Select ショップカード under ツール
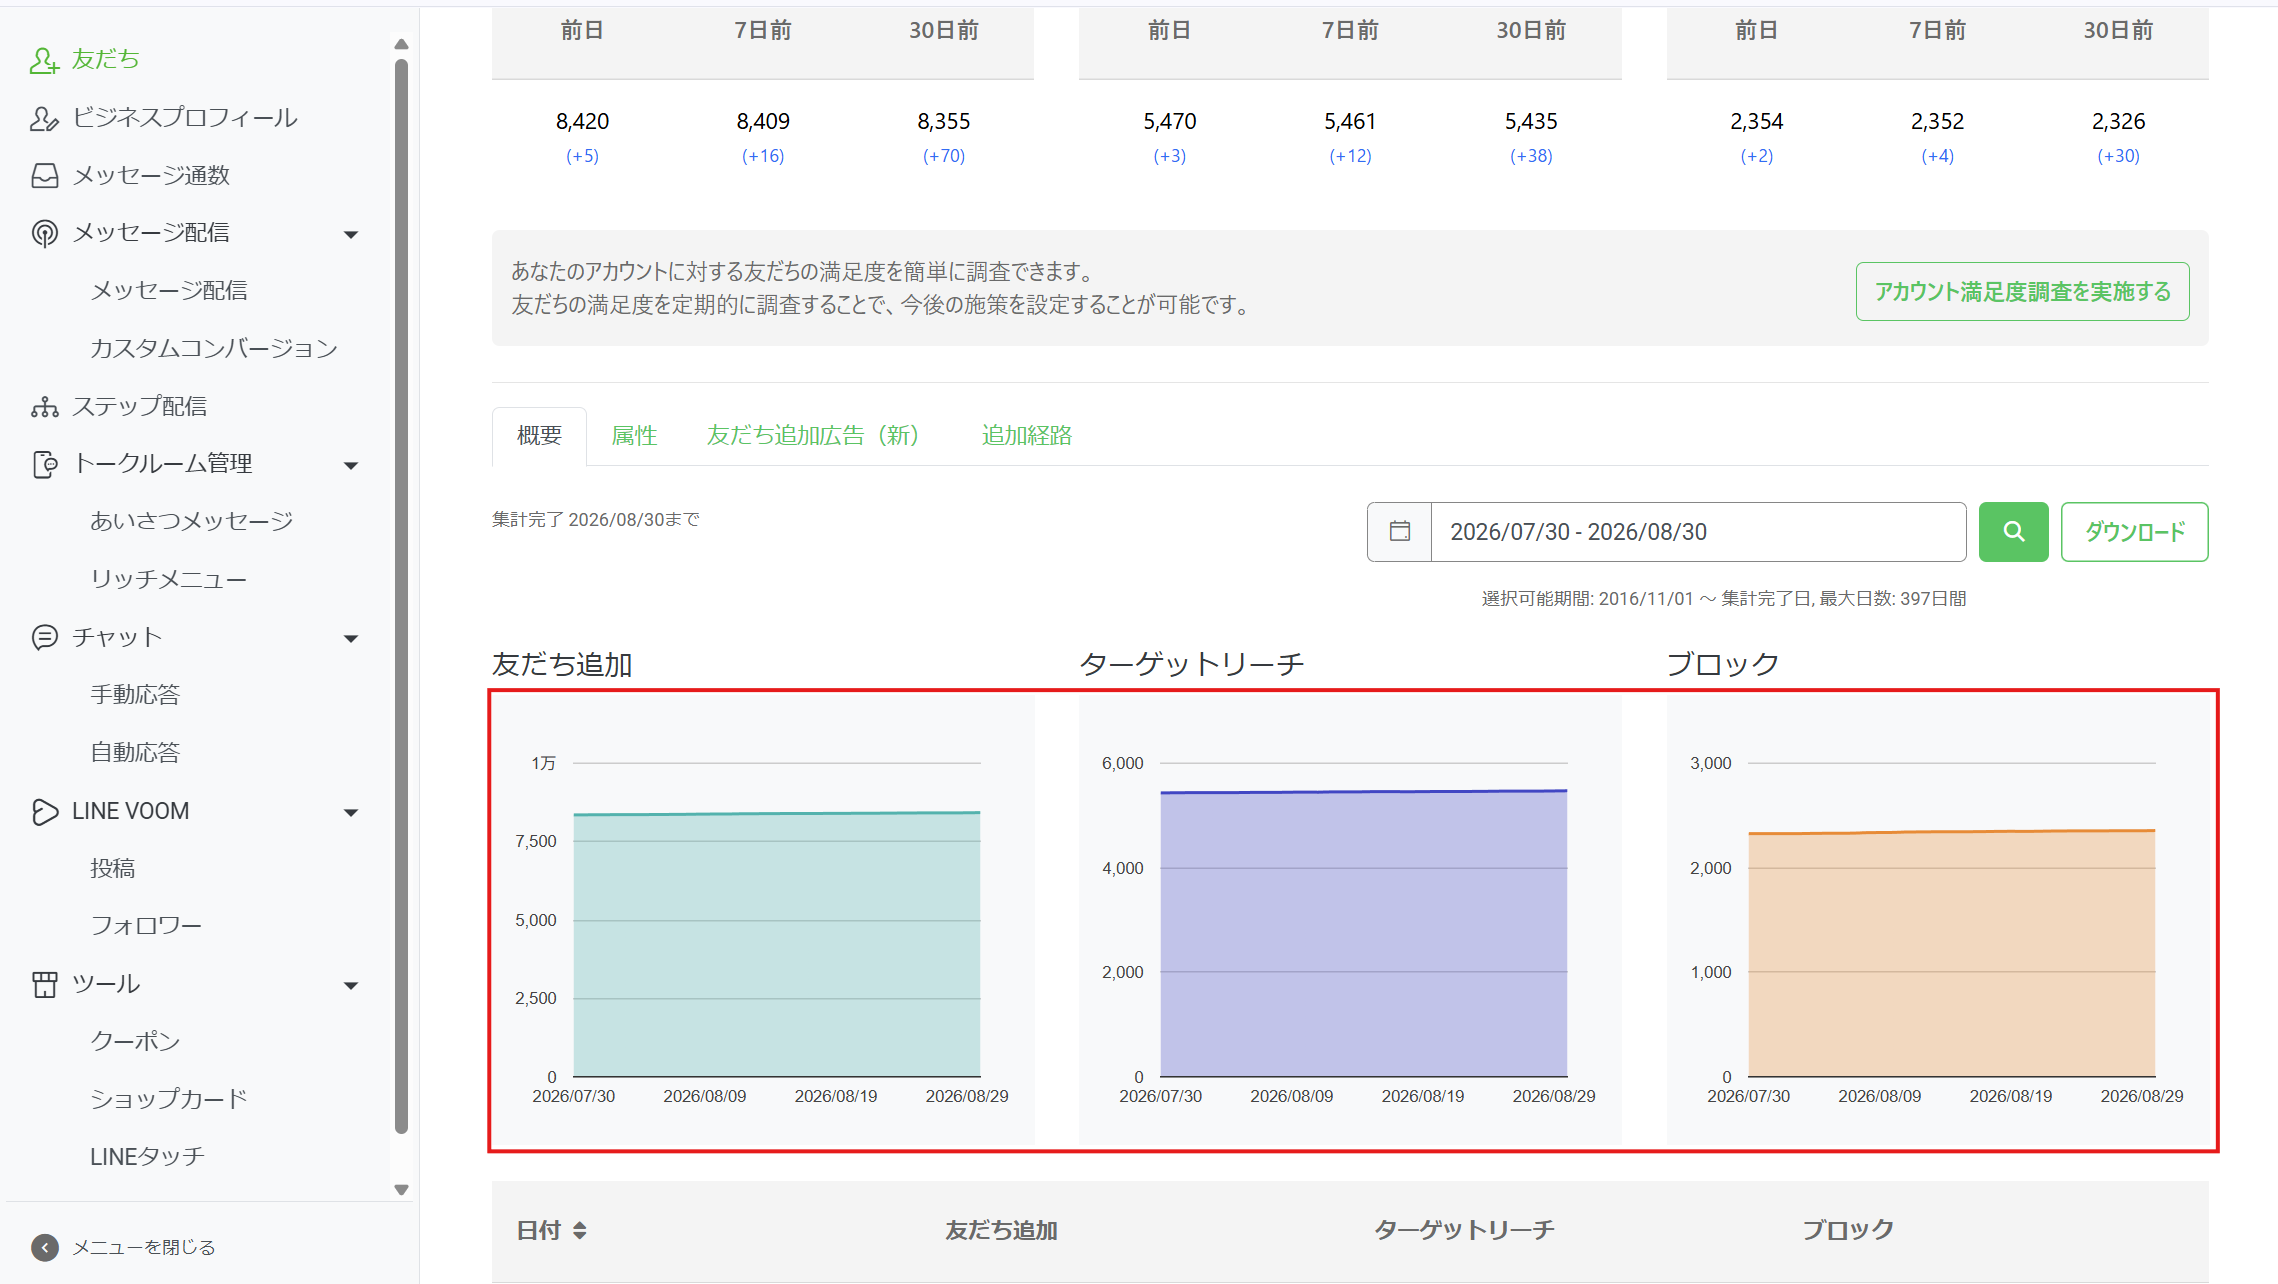The width and height of the screenshot is (2278, 1284). (x=169, y=1099)
